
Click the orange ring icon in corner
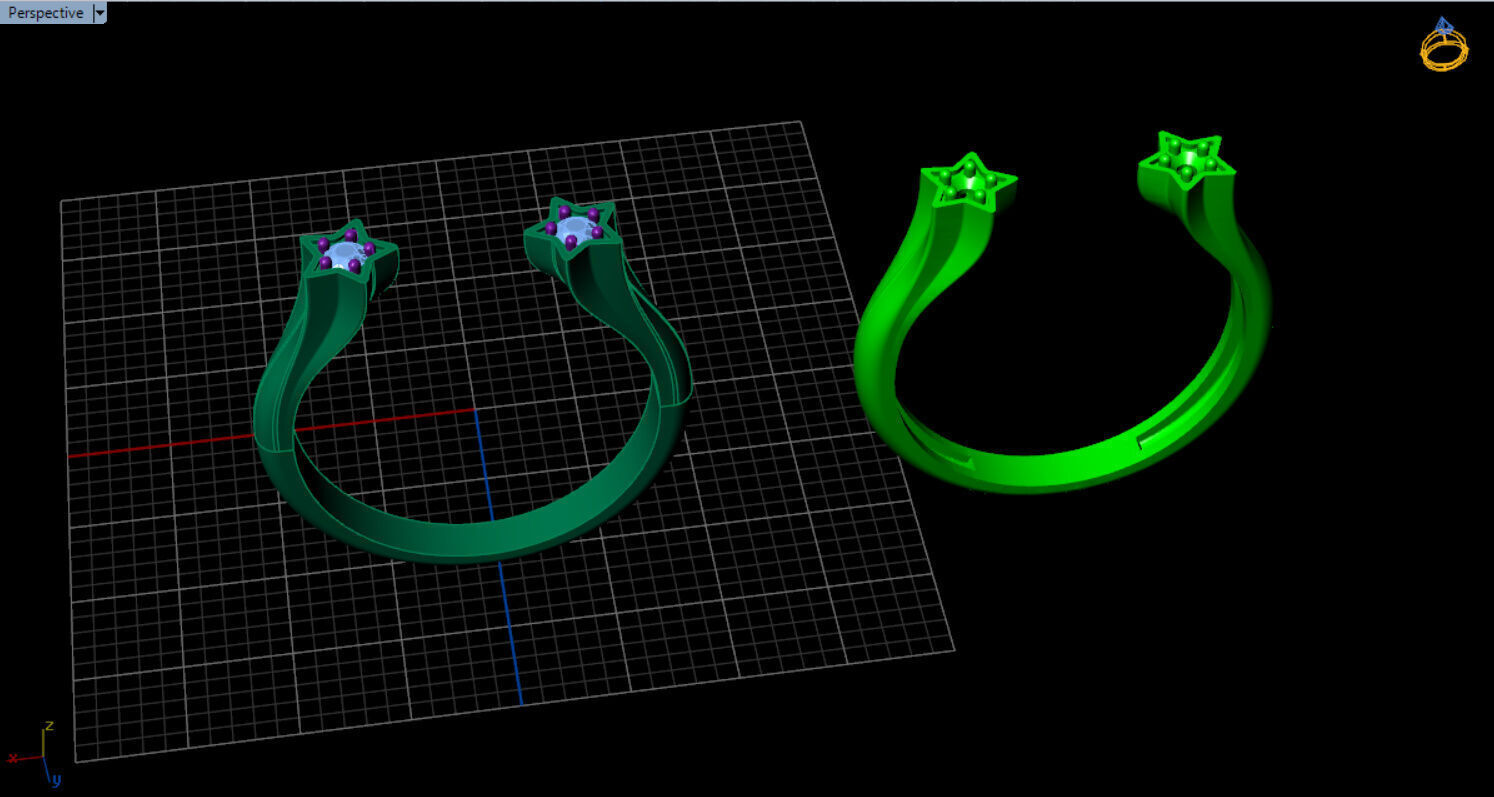(x=1445, y=44)
